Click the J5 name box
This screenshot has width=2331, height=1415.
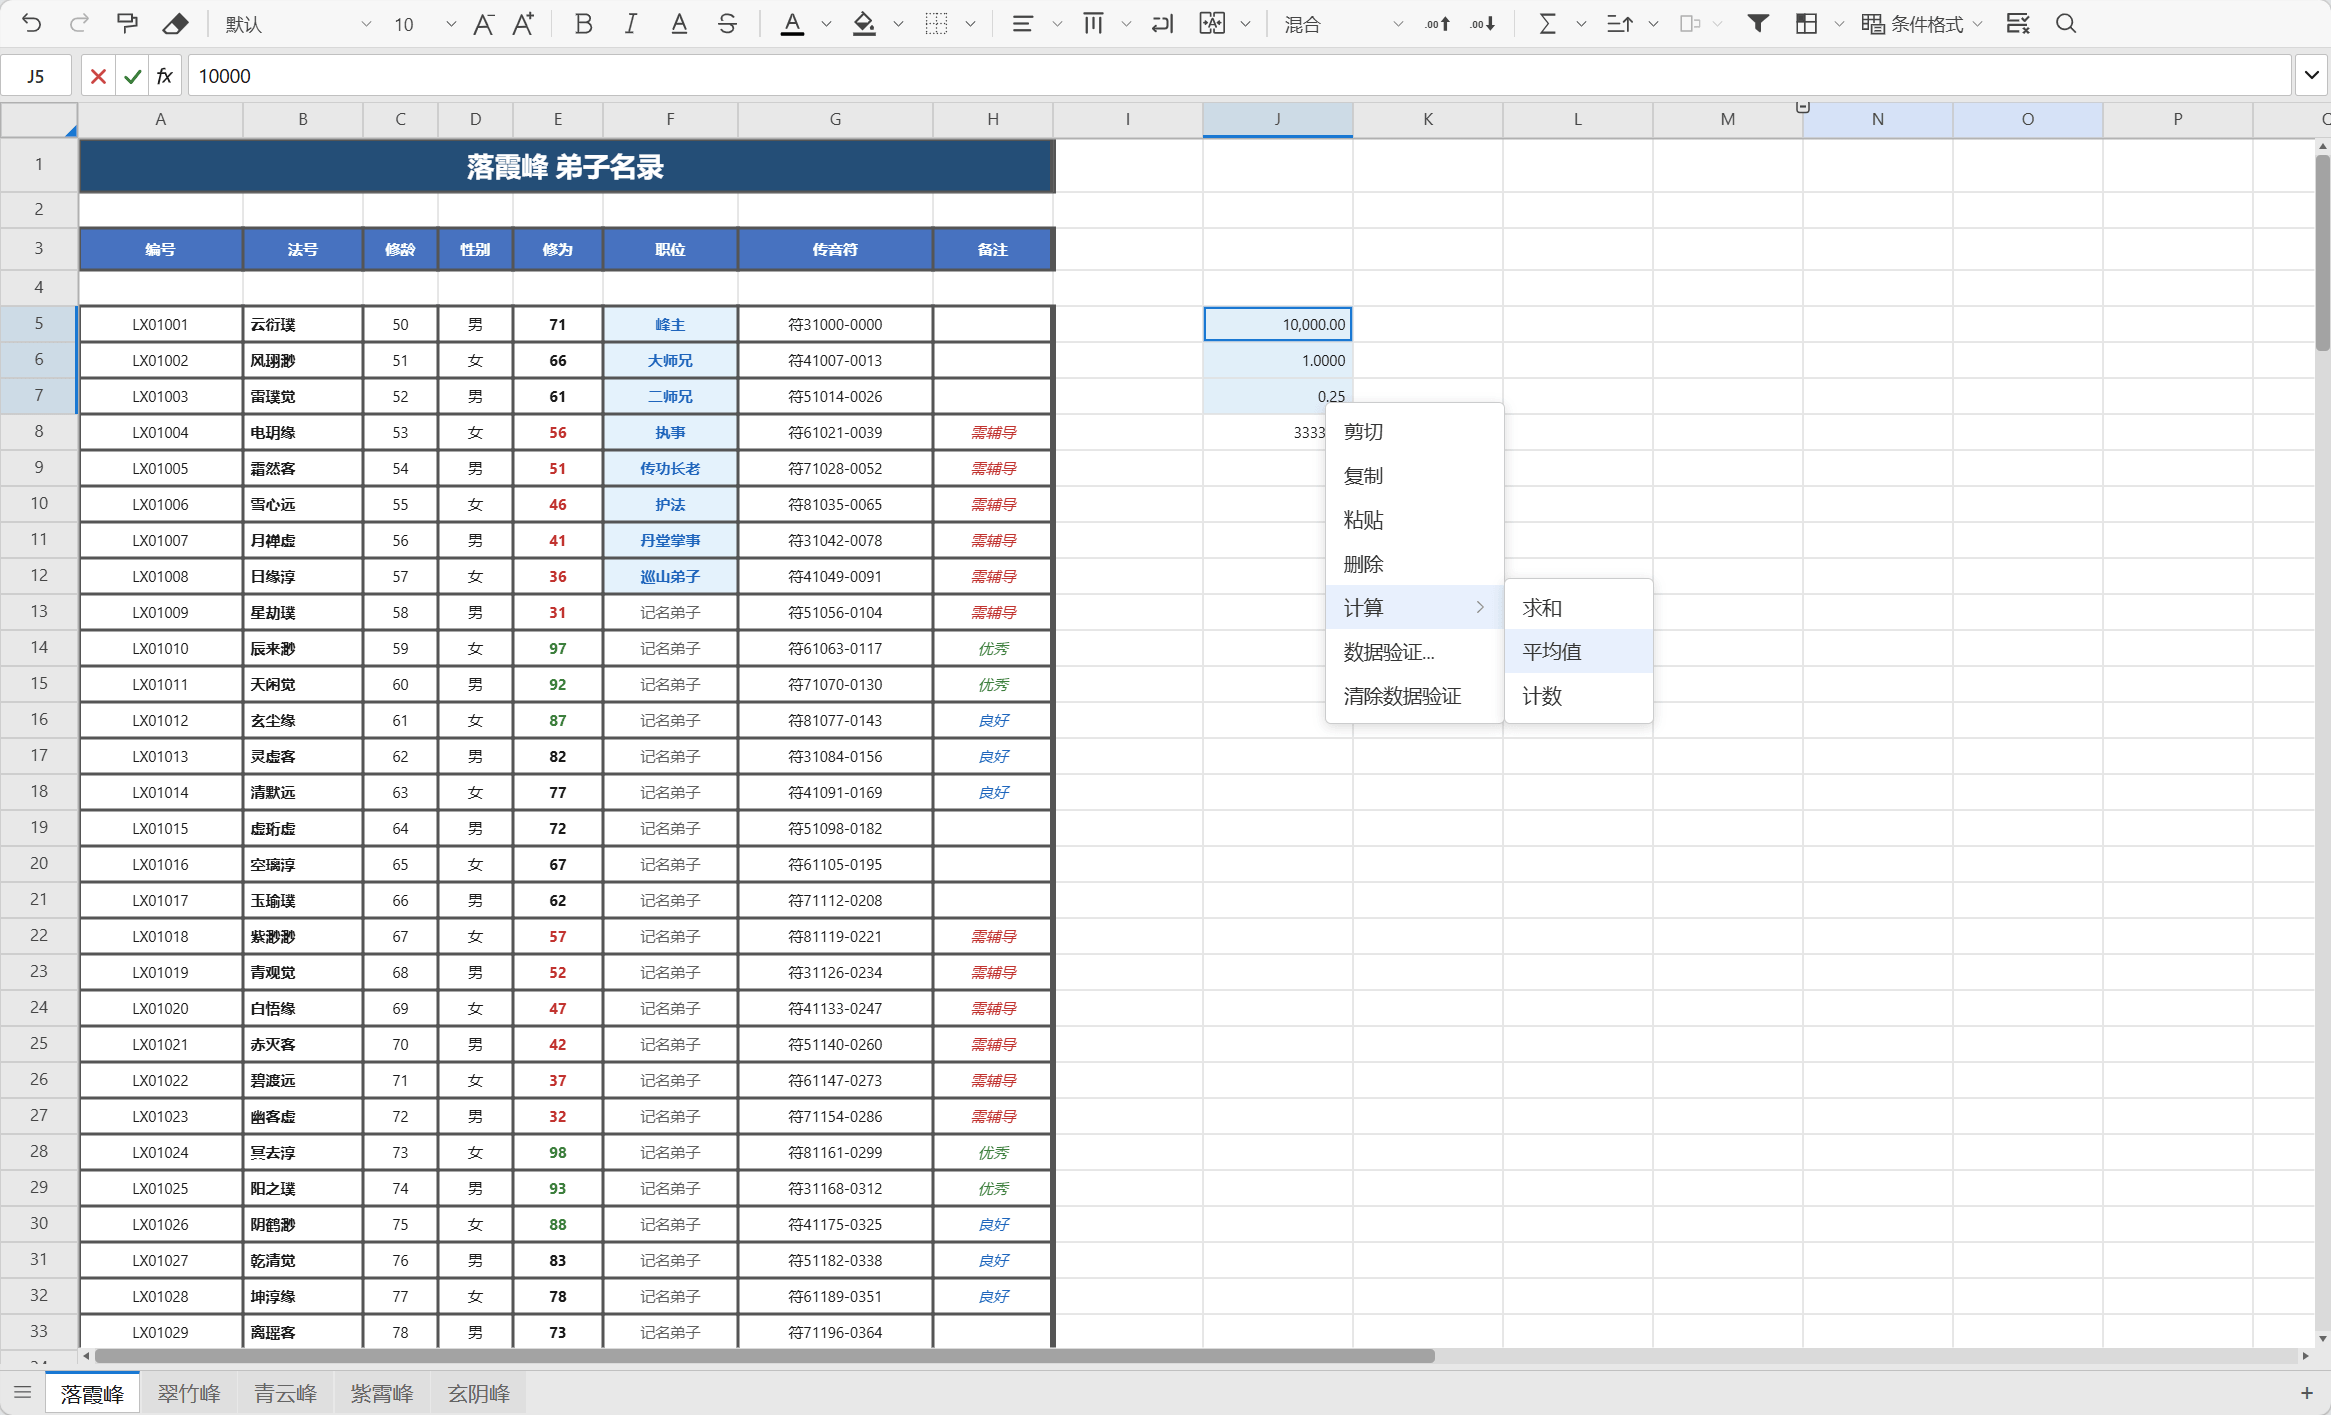tap(36, 76)
